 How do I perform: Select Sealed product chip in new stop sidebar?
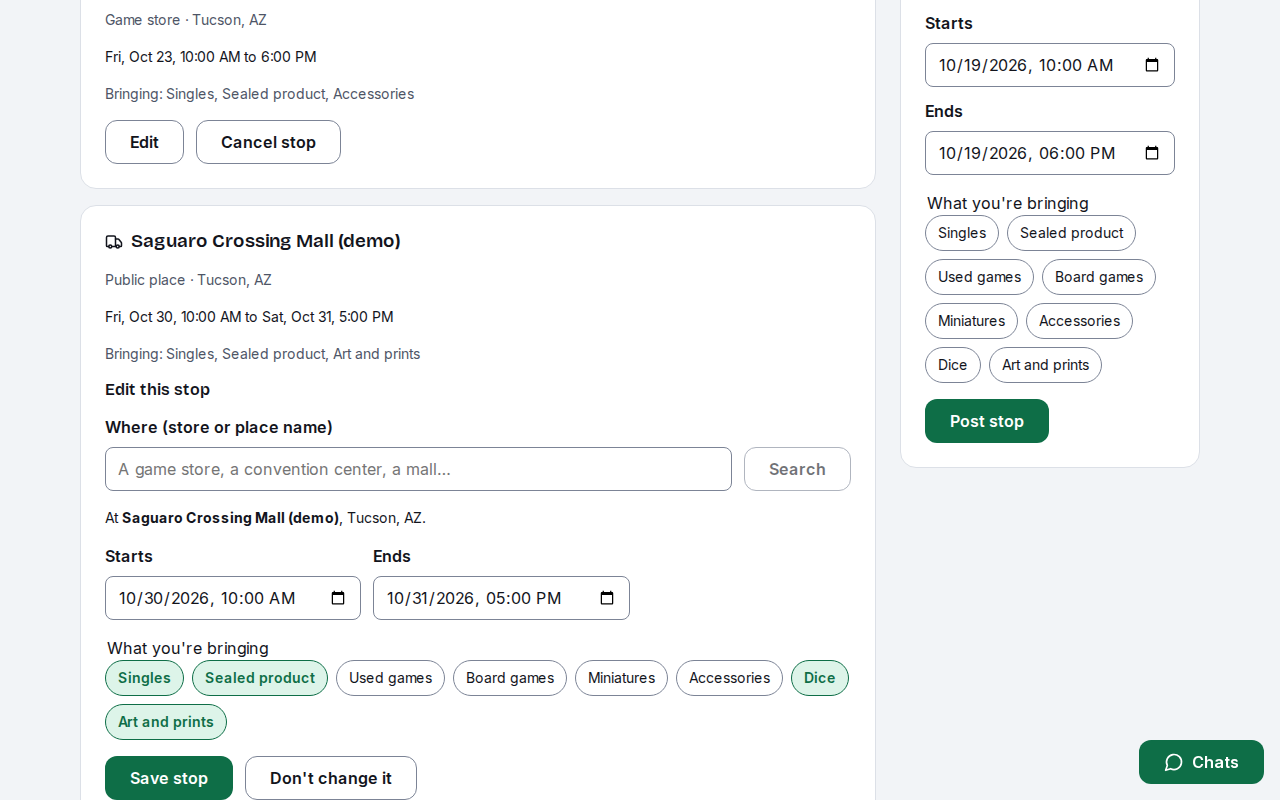(x=1071, y=233)
